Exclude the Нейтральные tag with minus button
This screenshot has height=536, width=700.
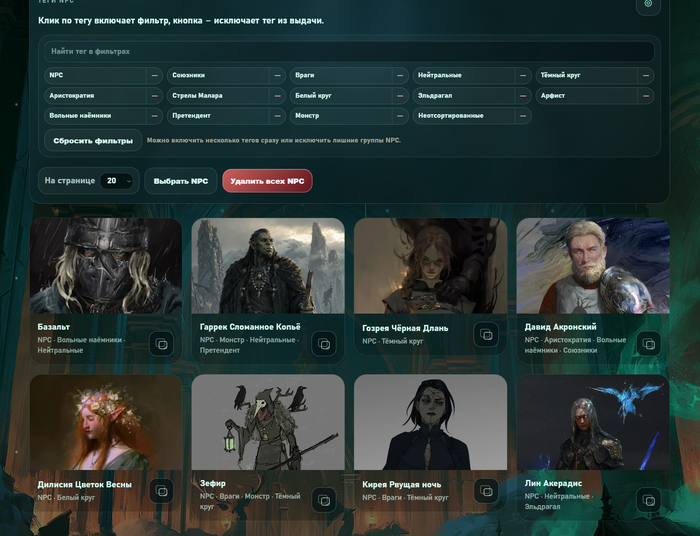tap(523, 75)
